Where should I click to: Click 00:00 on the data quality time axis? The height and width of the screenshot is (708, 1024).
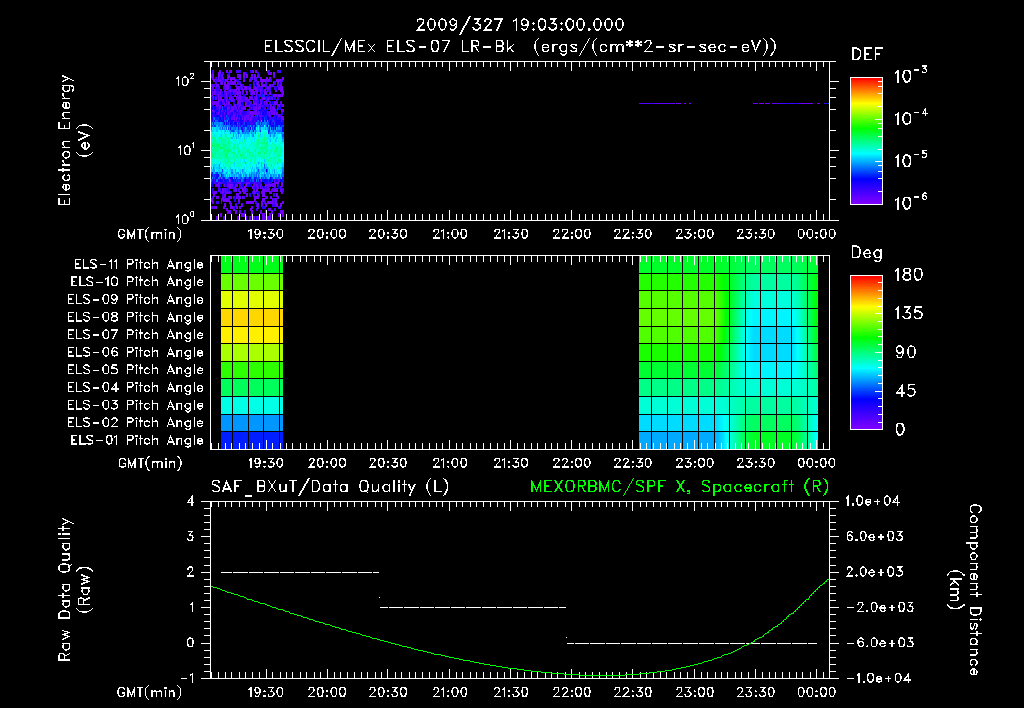[817, 692]
